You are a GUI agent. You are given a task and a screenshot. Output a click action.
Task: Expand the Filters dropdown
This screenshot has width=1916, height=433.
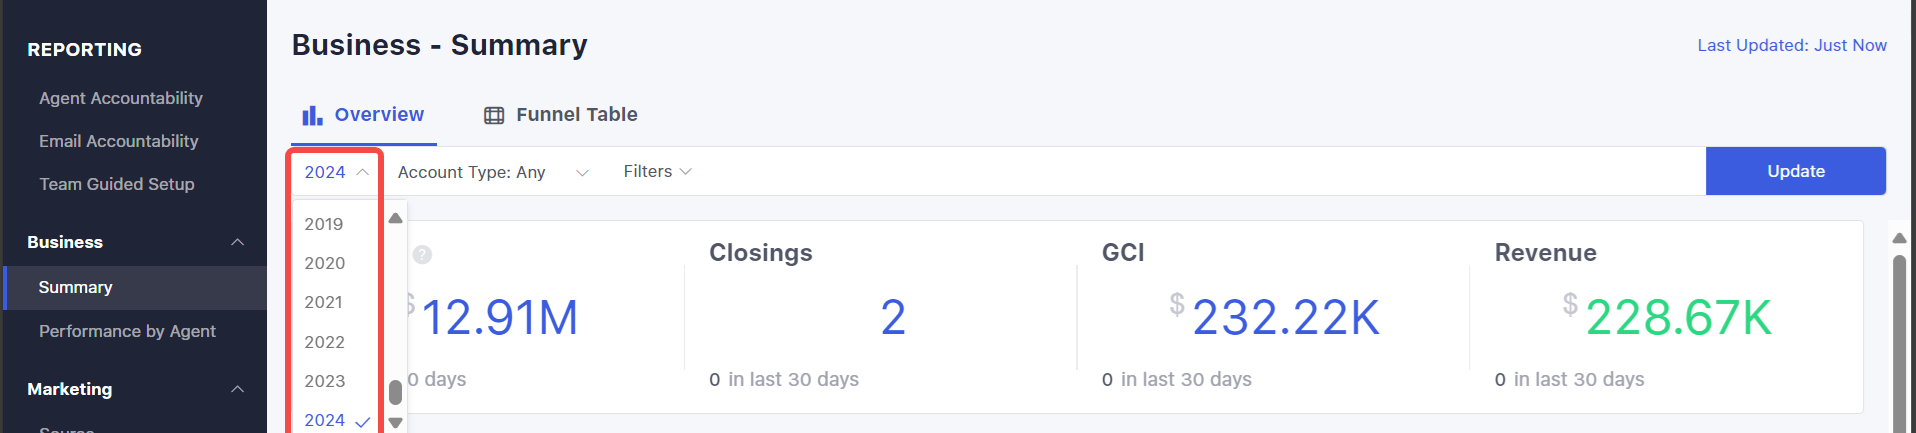click(657, 172)
